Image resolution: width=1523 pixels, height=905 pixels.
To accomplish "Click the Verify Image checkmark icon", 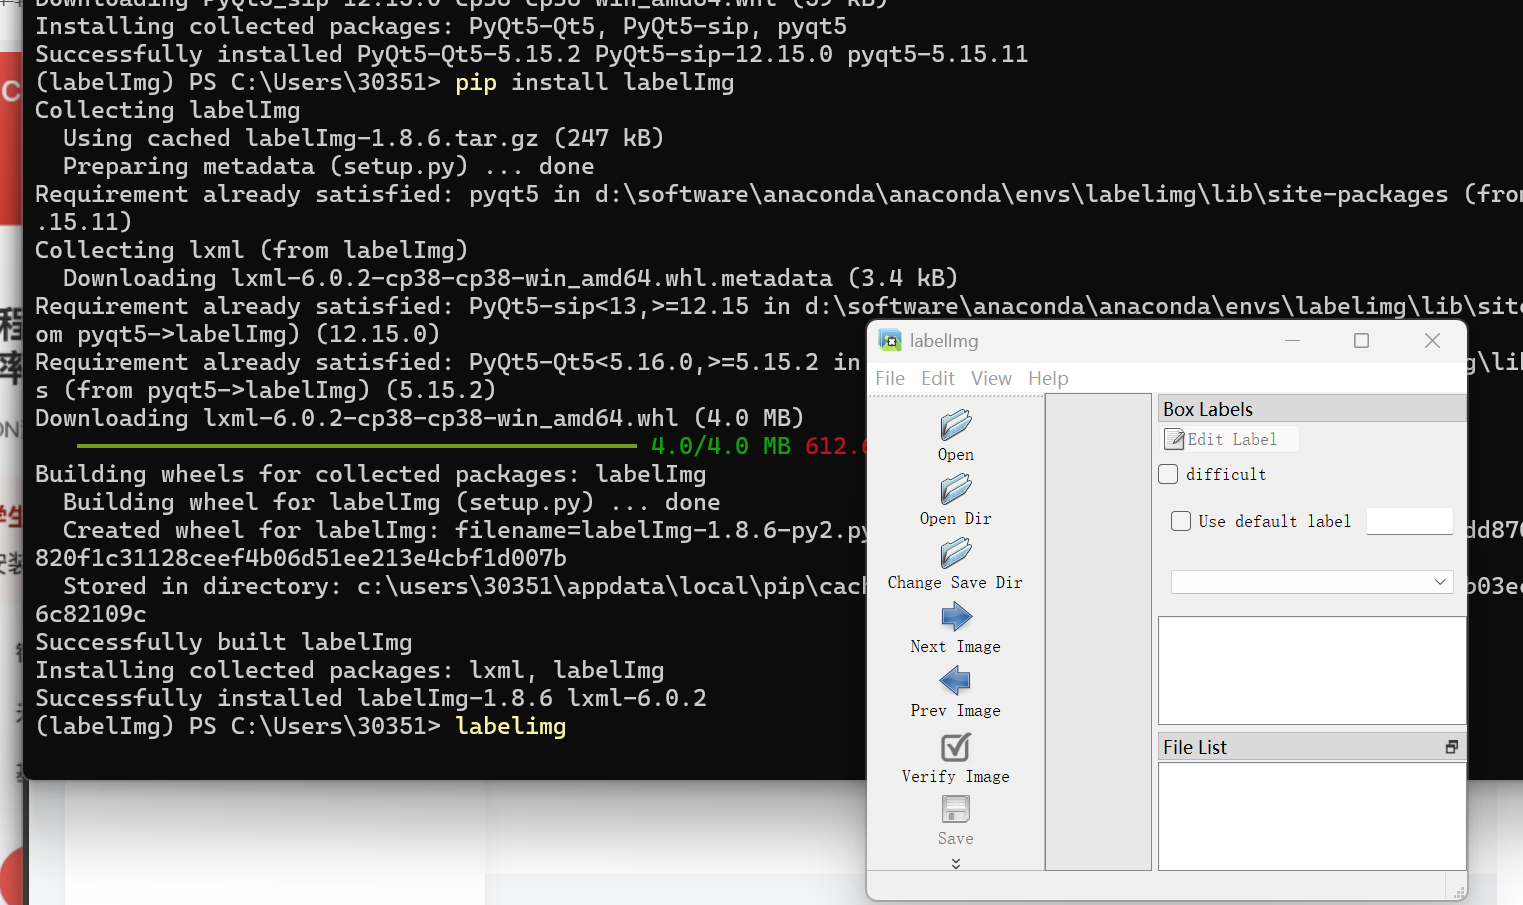I will (955, 747).
